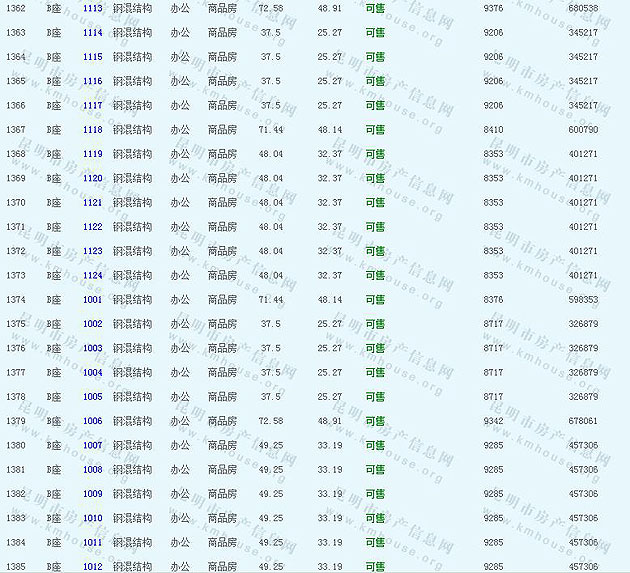Select the 可售 status for row 1374
This screenshot has width=630, height=573.
point(375,300)
